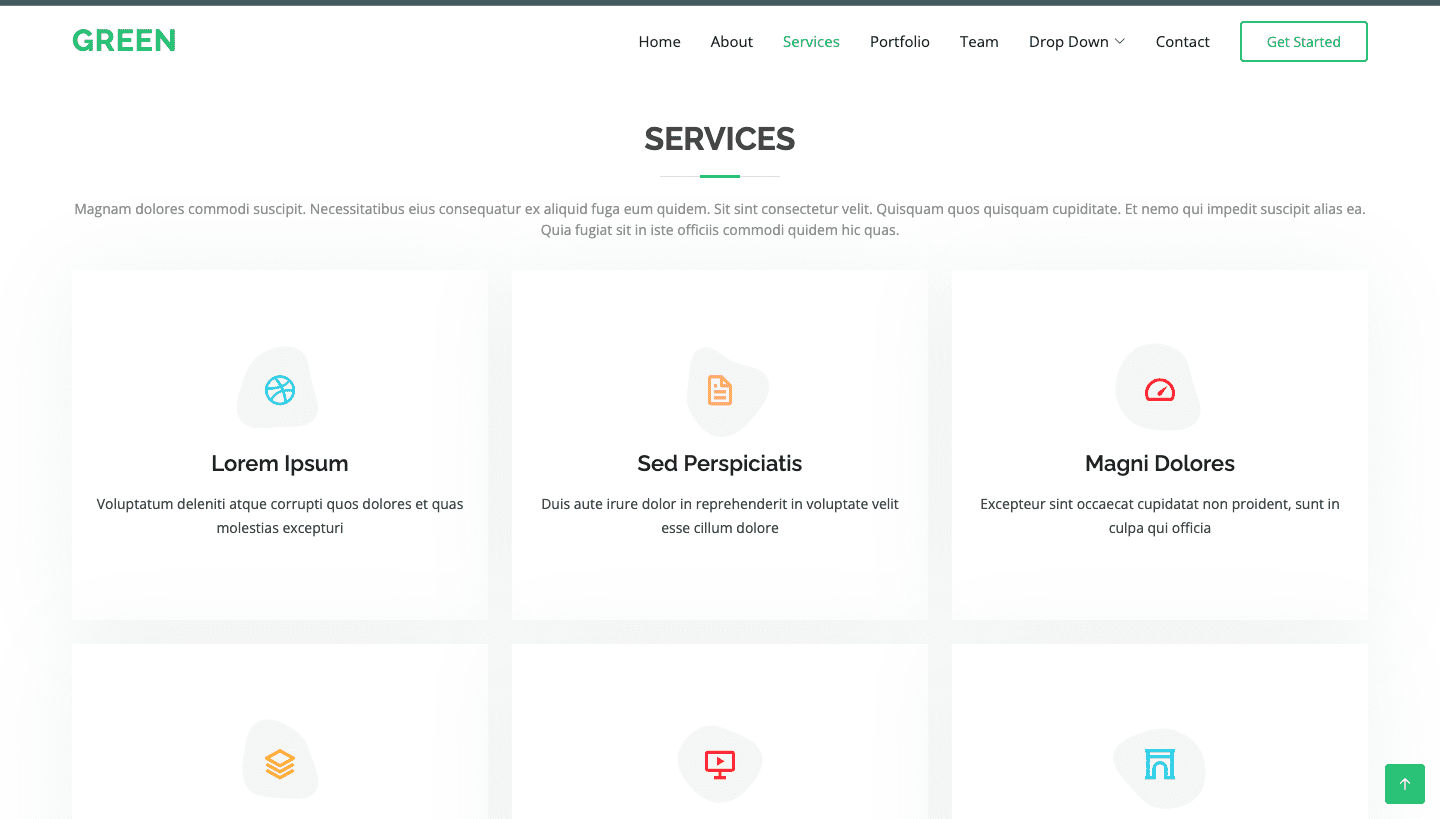Click the blue arch gate icon
This screenshot has height=819, width=1440.
click(1160, 765)
